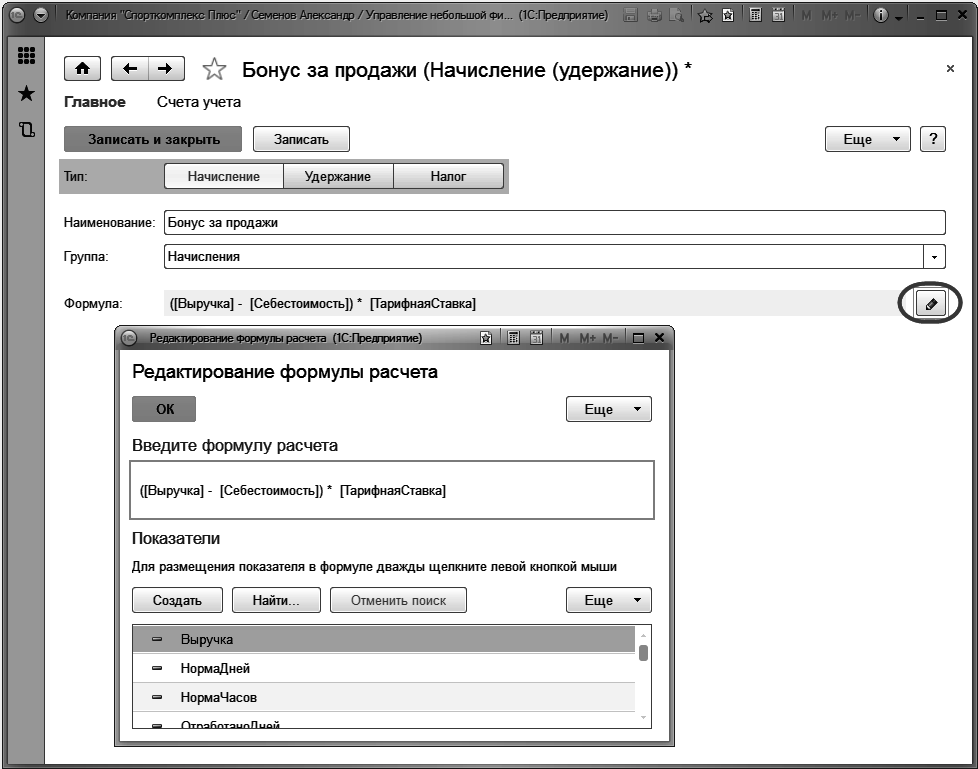This screenshot has width=978, height=769.
Task: Click M- button in main title bar
Action: pos(852,16)
